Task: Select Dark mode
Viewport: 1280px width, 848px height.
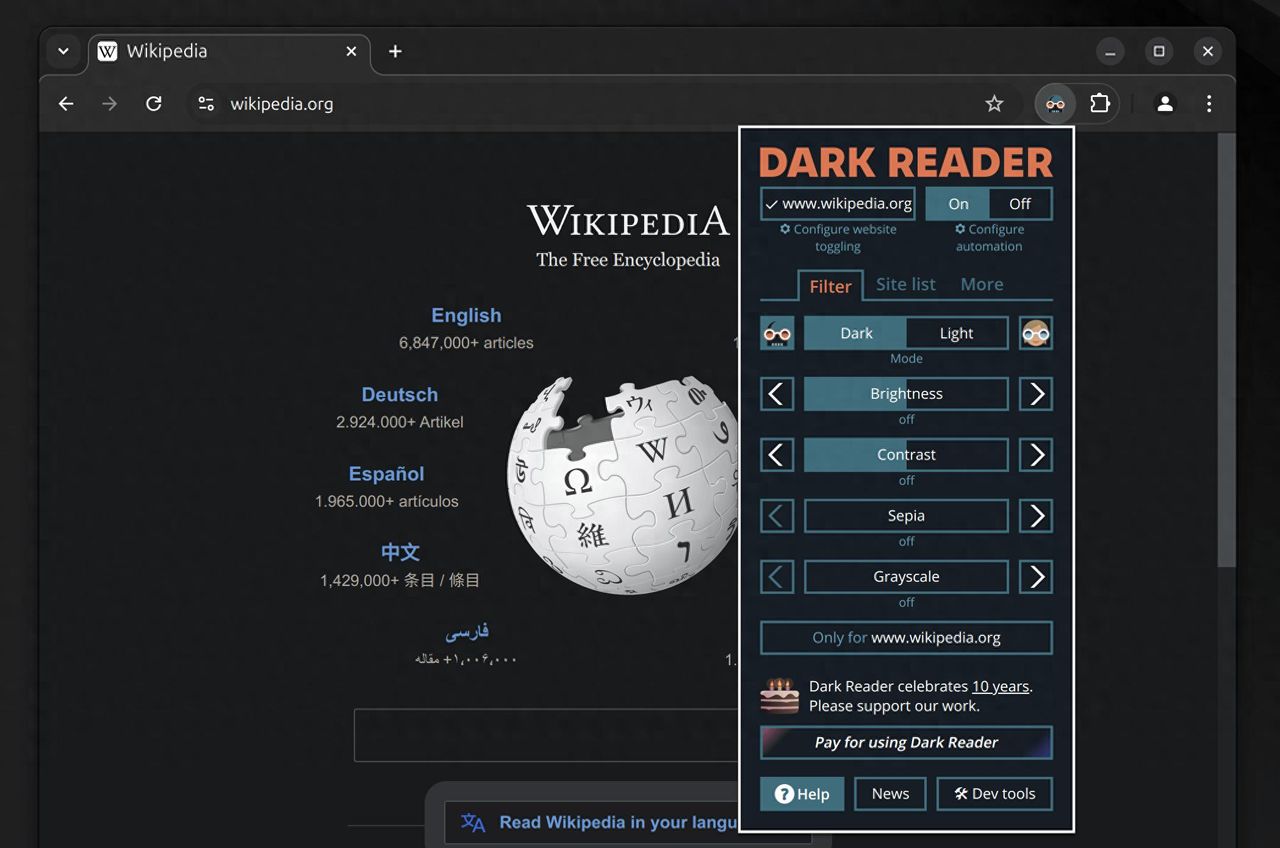Action: tap(856, 333)
